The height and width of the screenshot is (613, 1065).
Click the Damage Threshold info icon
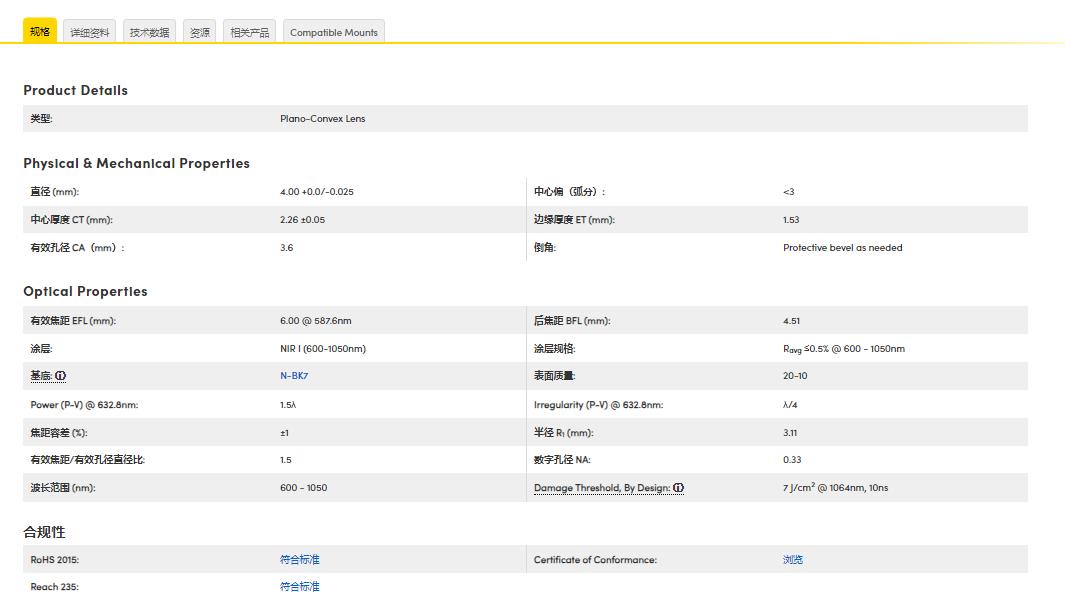point(678,488)
